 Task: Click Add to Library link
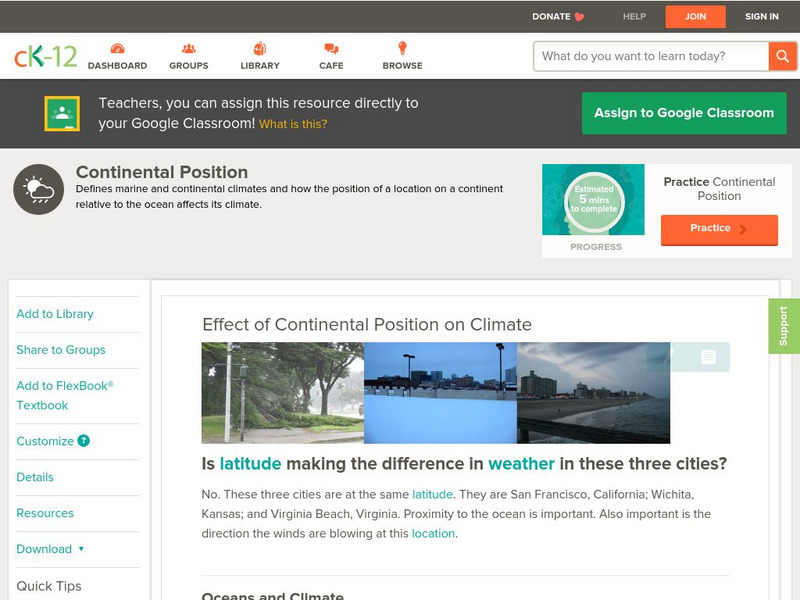point(55,314)
